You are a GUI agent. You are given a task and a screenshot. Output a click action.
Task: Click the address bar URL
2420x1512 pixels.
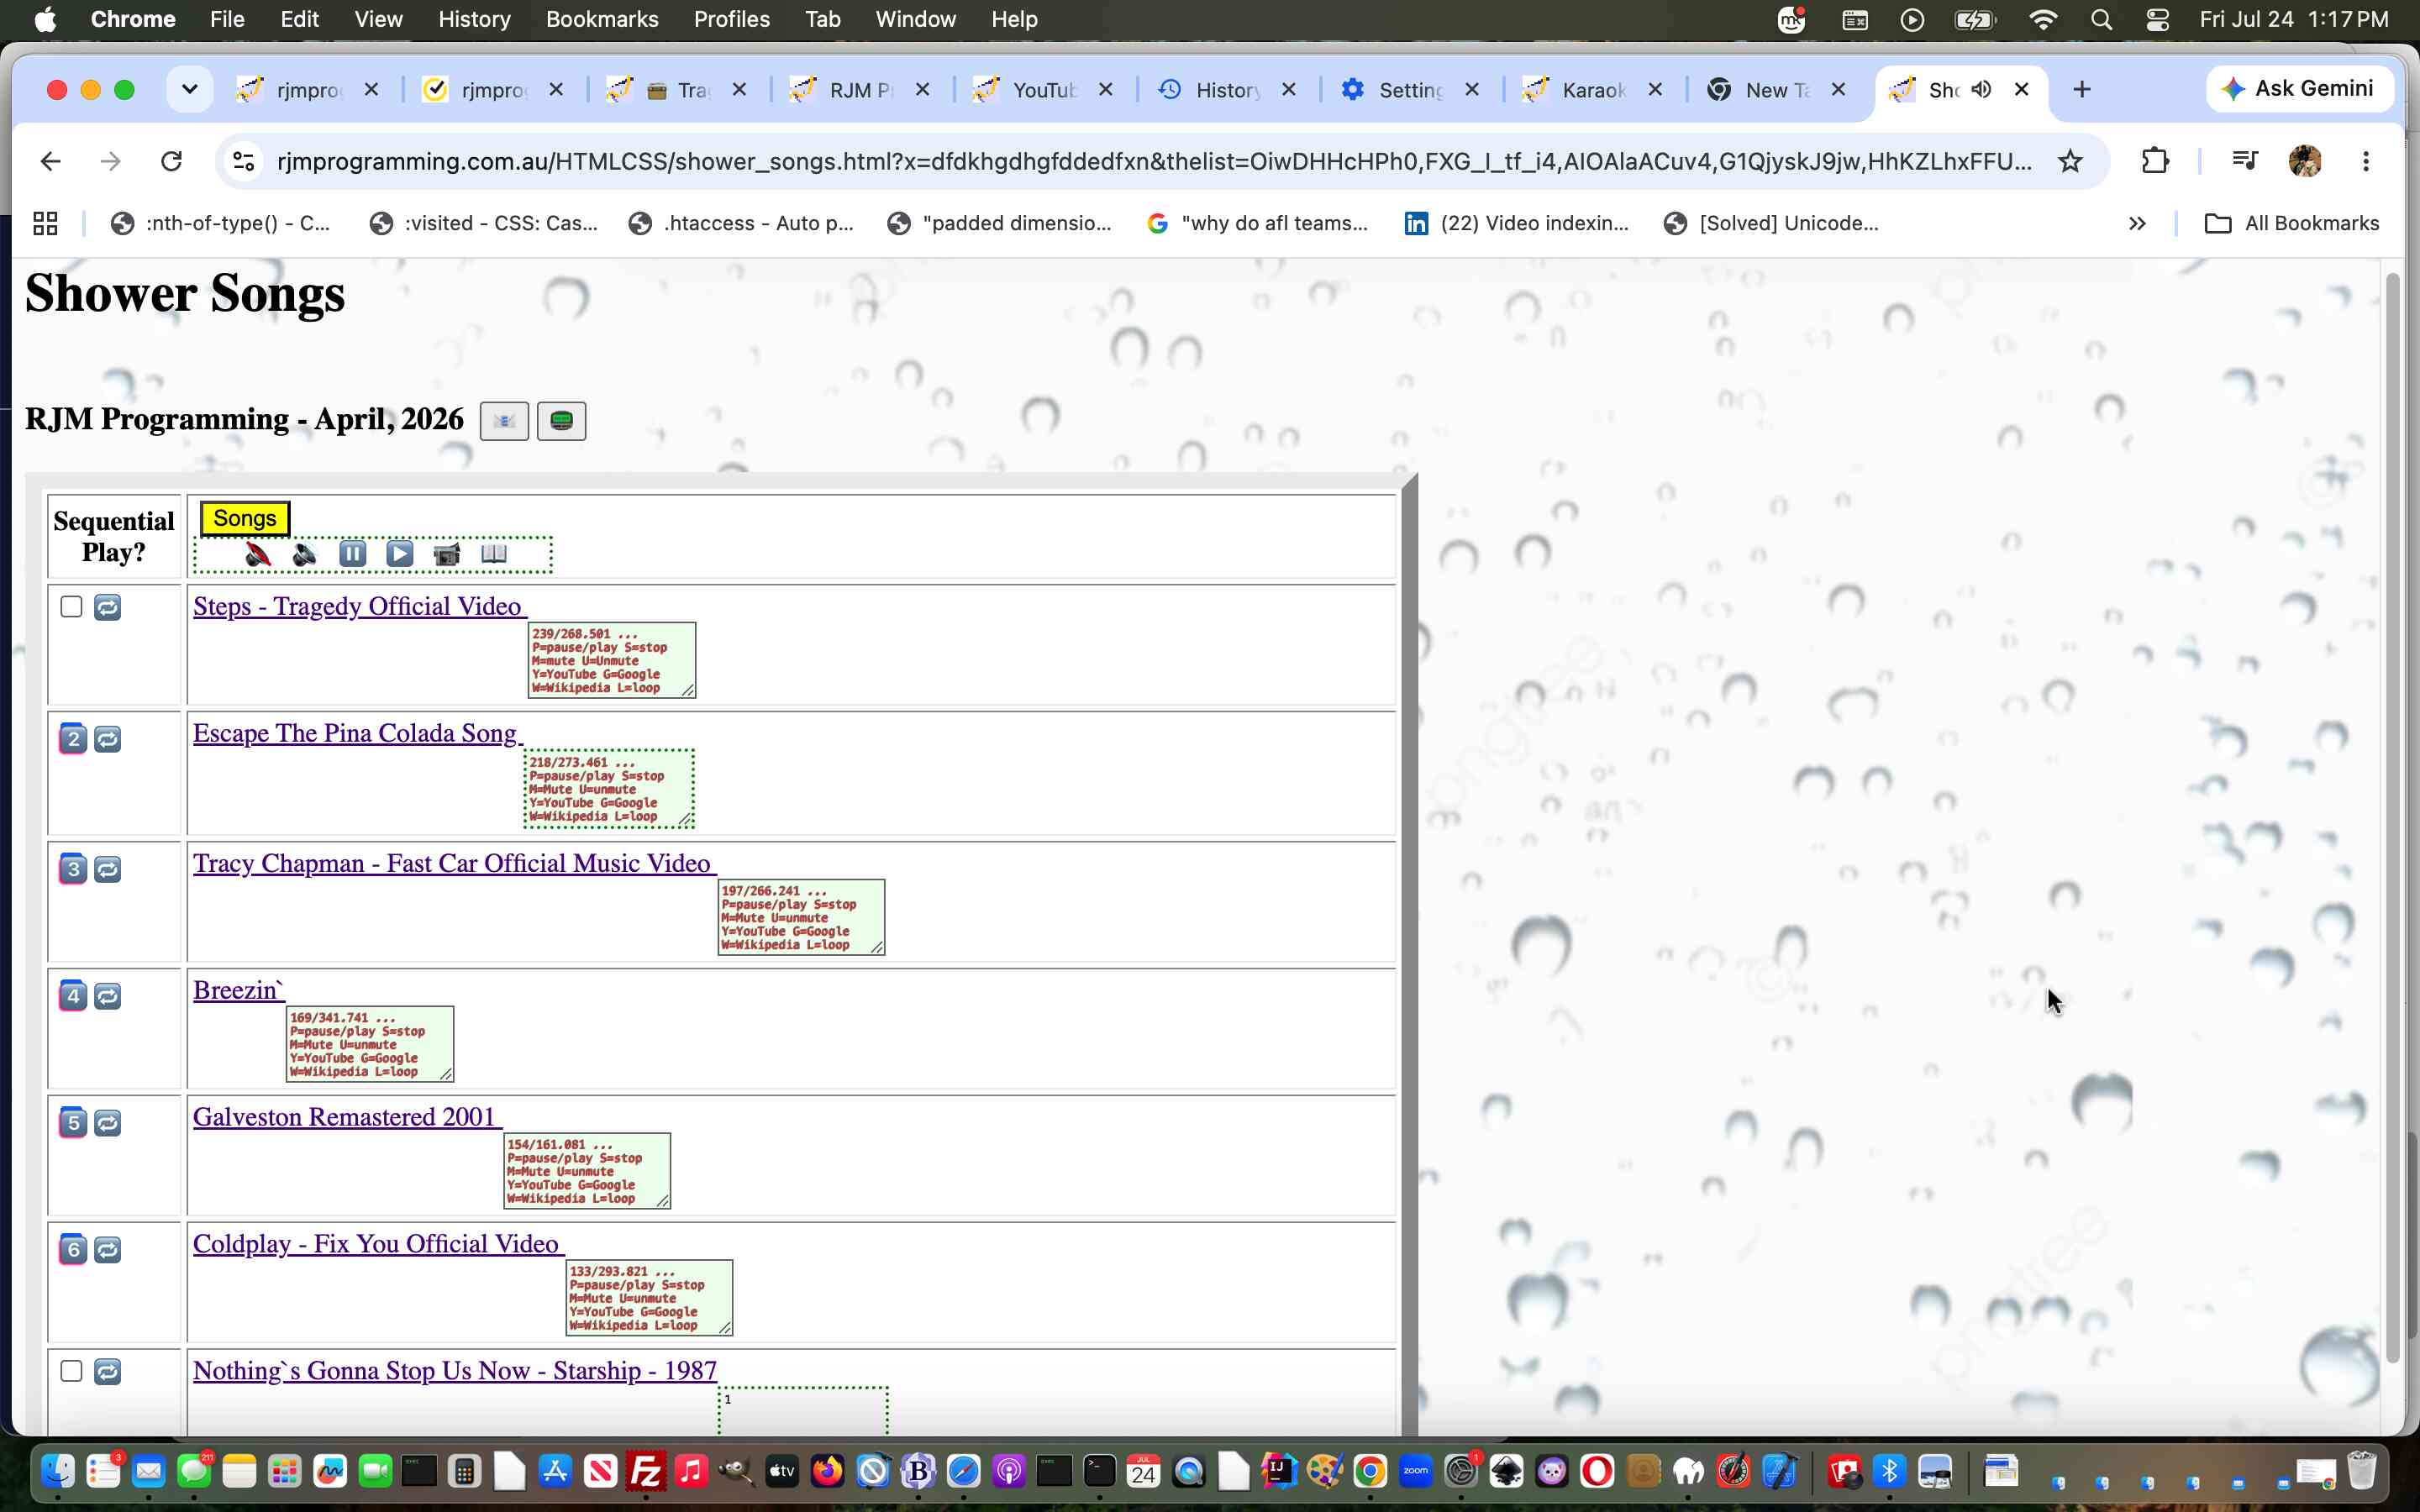(x=1154, y=161)
